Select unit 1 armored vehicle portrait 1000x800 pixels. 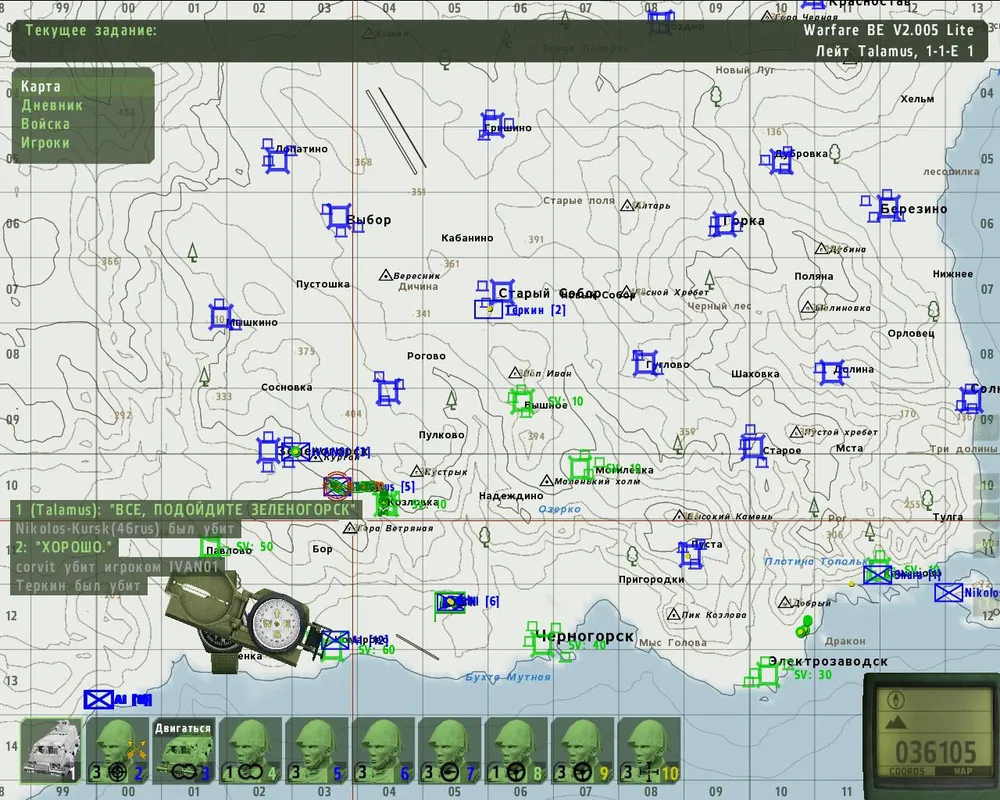coord(50,750)
